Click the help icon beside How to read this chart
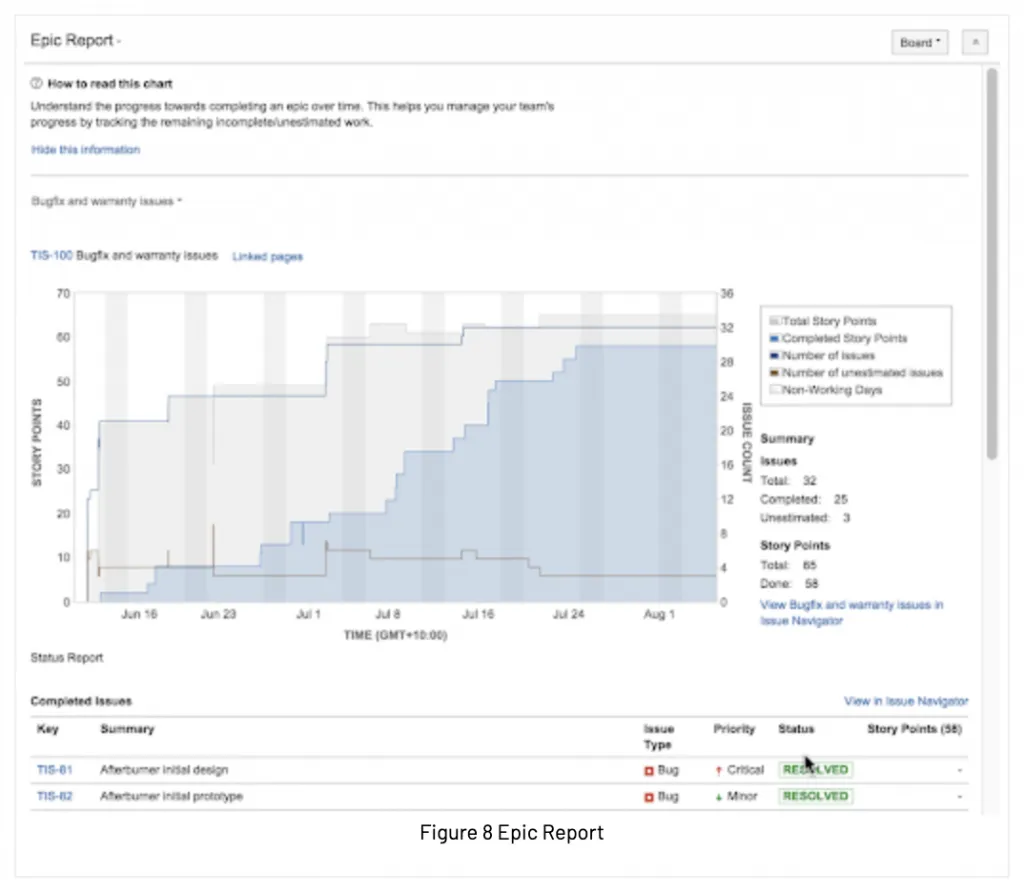Image resolution: width=1024 pixels, height=892 pixels. tap(37, 84)
